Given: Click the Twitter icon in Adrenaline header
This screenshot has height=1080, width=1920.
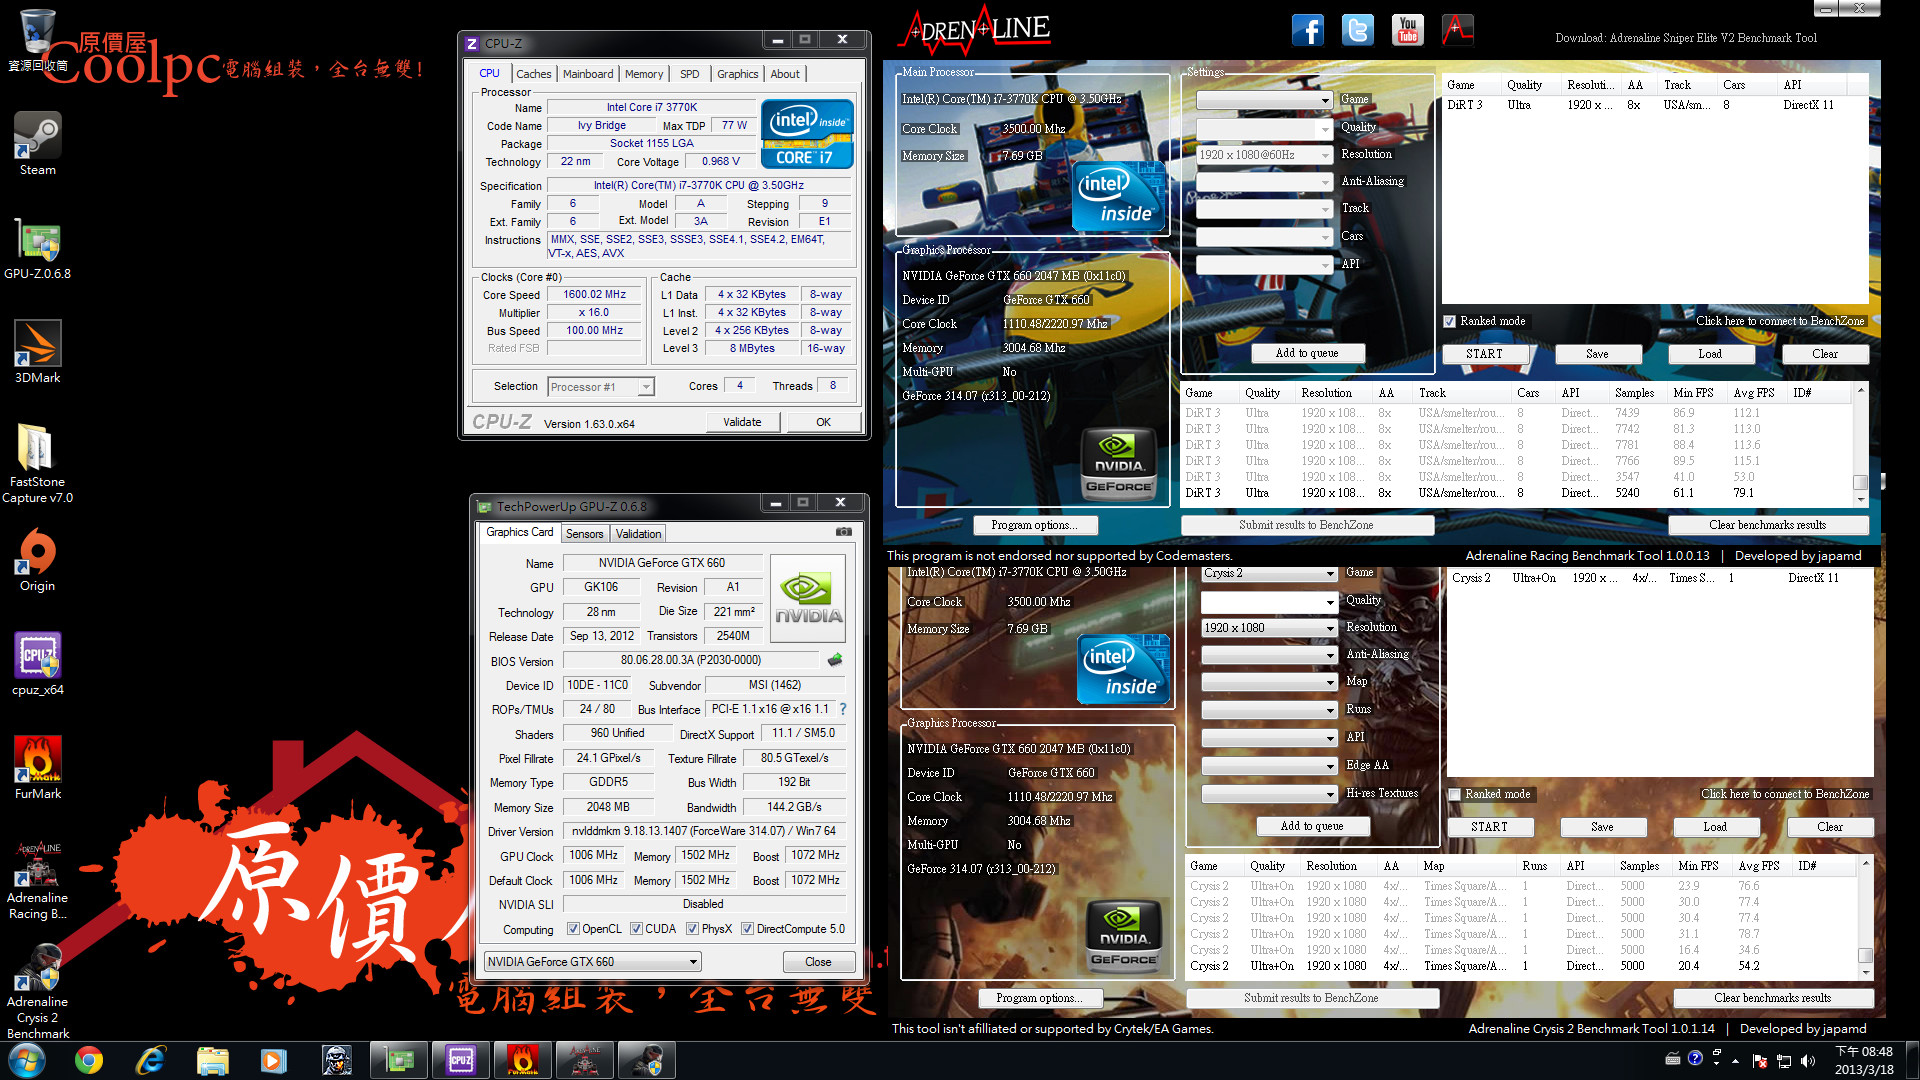Looking at the screenshot, I should coord(1357,30).
